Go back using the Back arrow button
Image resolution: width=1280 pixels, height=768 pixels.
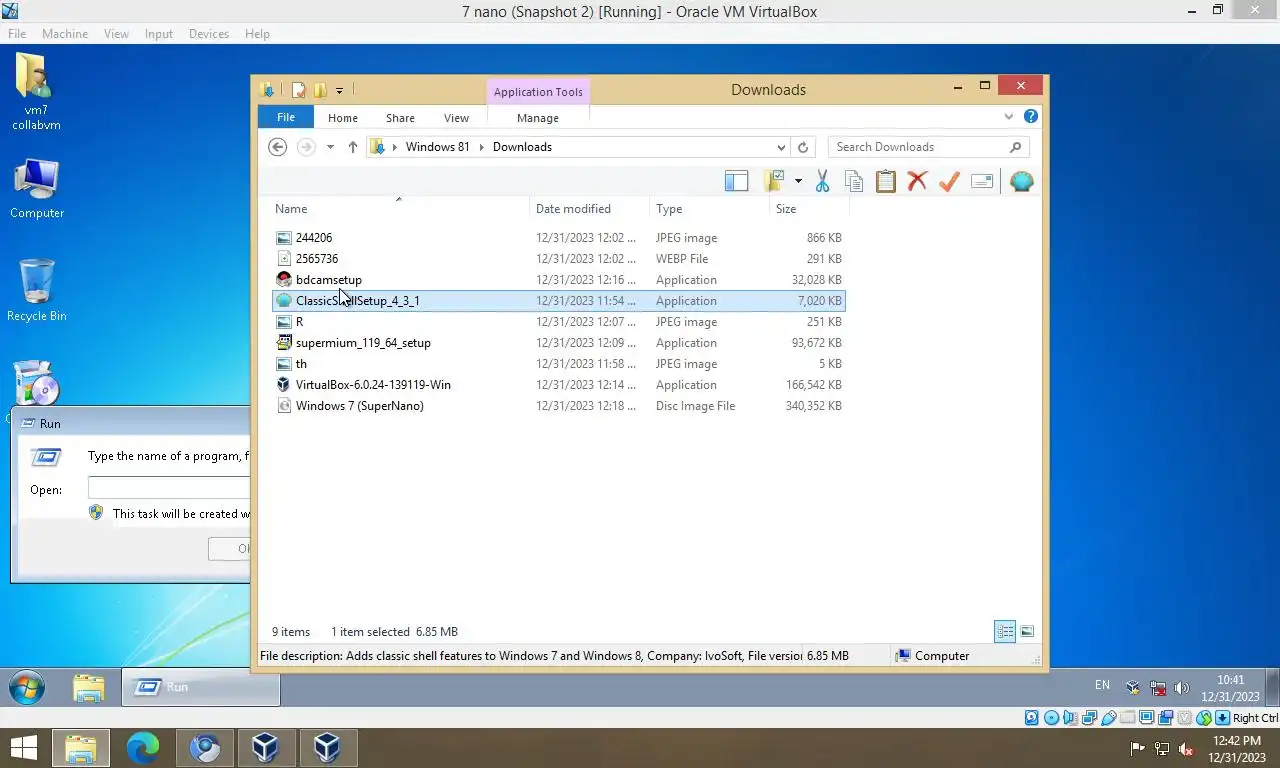[x=278, y=147]
